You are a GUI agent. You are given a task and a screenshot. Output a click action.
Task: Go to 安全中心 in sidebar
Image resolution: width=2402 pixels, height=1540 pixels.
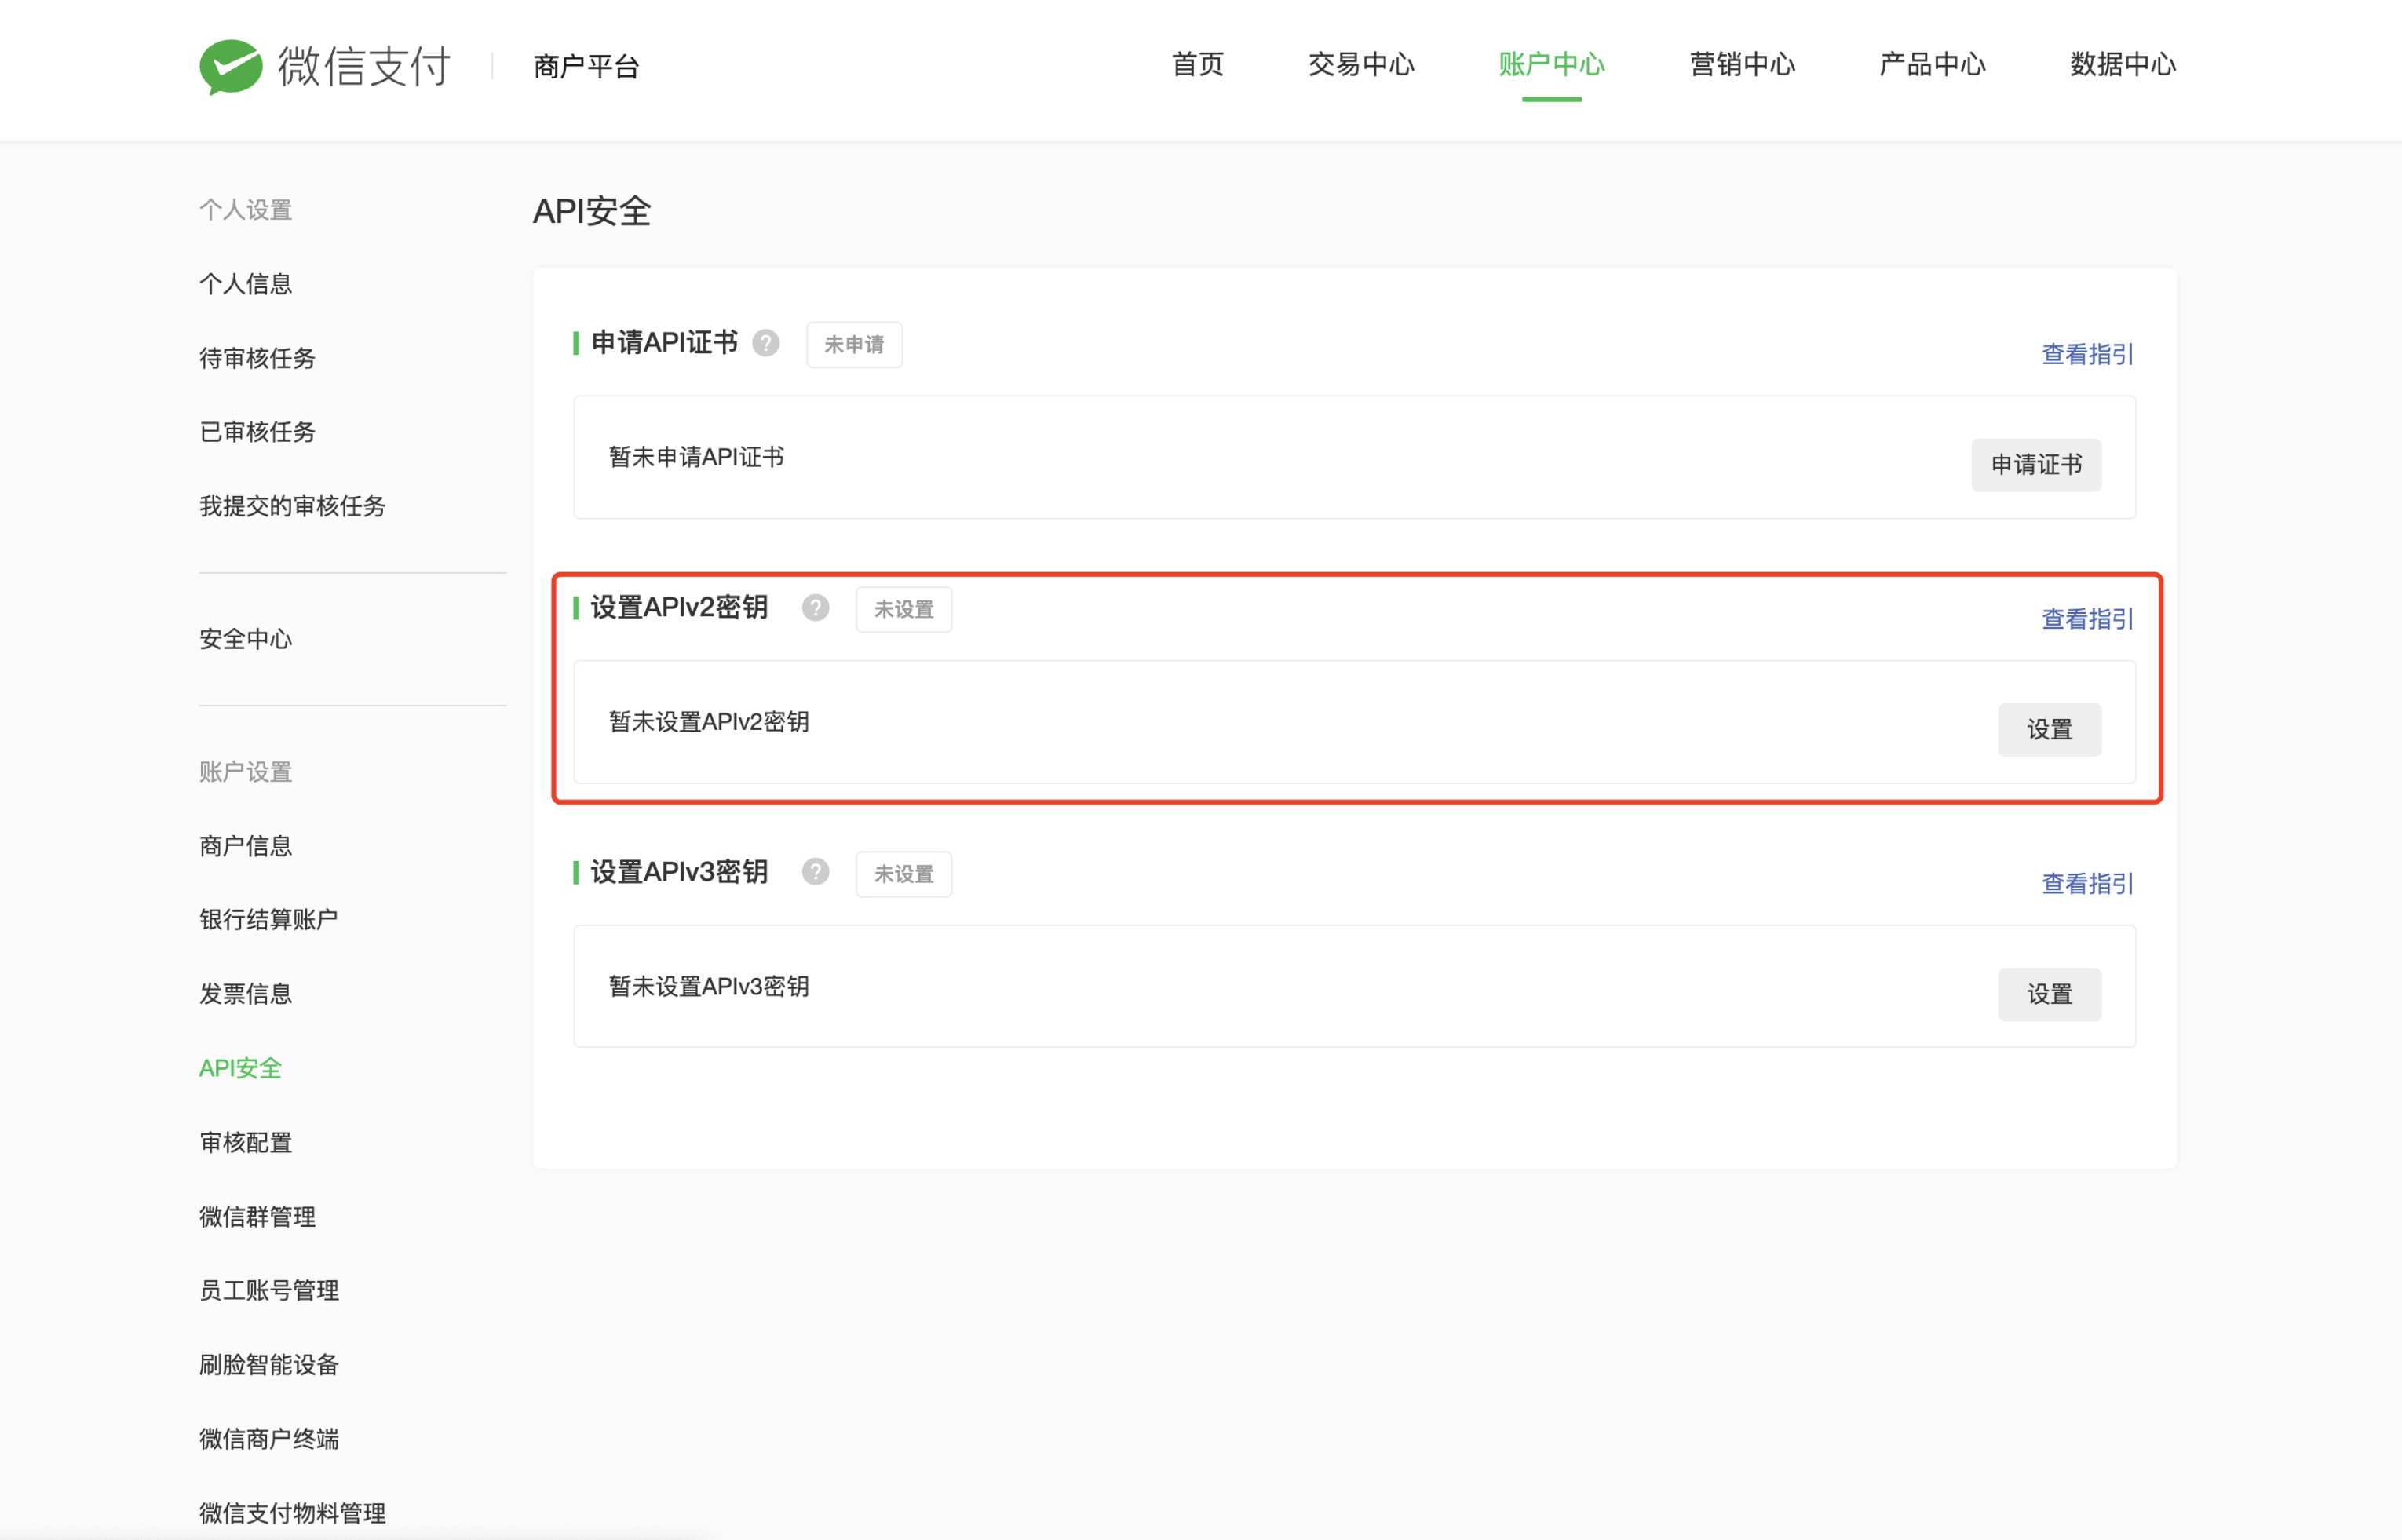[245, 639]
